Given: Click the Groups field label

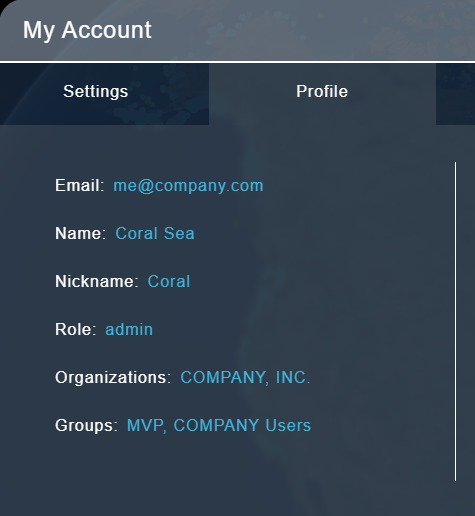Looking at the screenshot, I should coord(86,426).
